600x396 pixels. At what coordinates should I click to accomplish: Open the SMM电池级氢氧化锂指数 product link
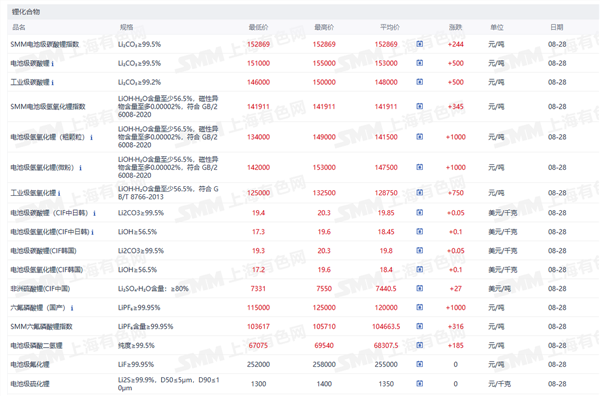(48, 106)
